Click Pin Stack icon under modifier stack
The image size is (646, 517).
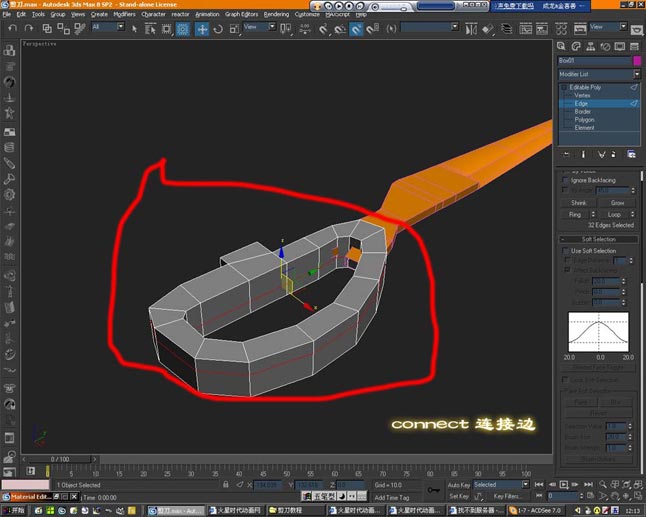click(x=566, y=154)
